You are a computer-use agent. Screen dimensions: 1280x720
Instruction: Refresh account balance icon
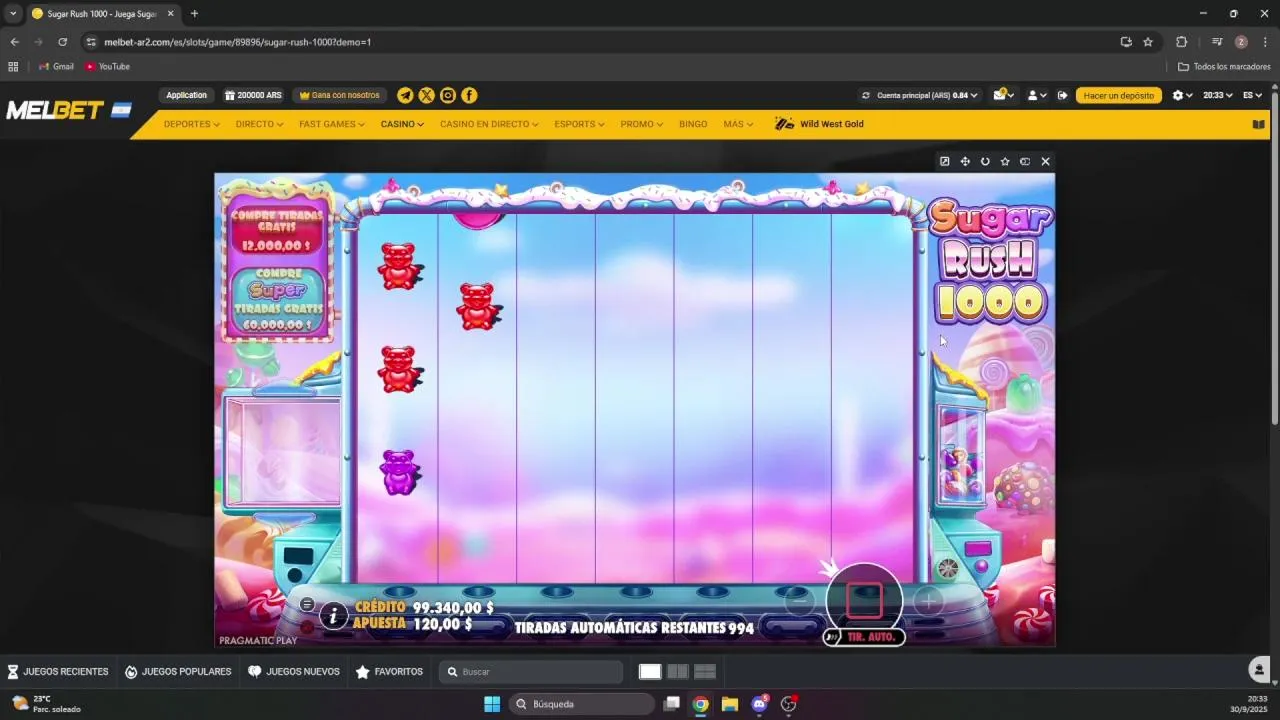coord(866,95)
